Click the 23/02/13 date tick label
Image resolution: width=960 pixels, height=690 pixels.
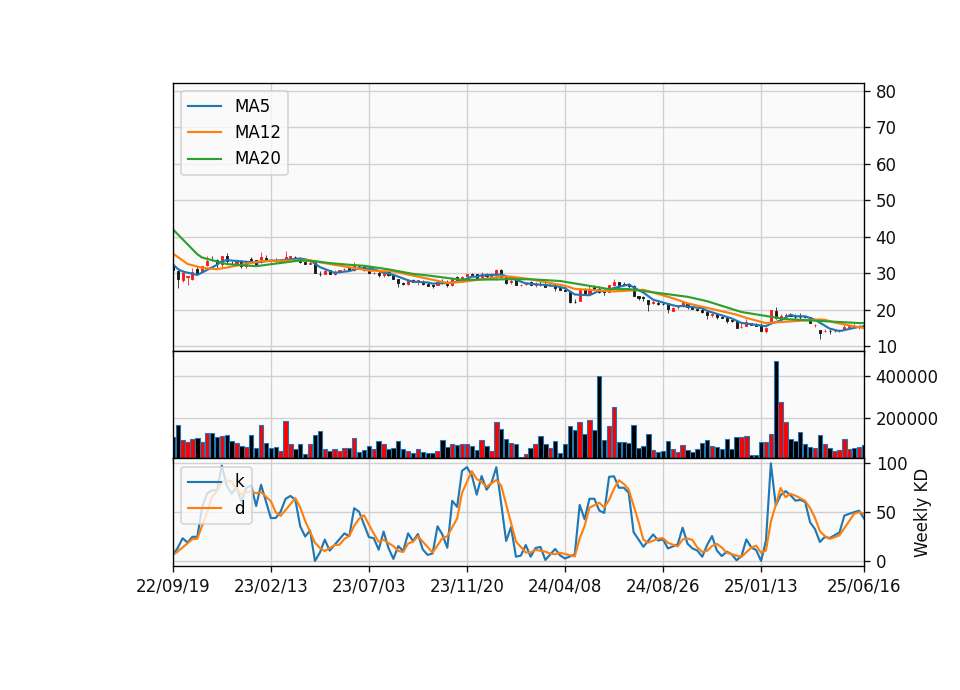click(271, 586)
